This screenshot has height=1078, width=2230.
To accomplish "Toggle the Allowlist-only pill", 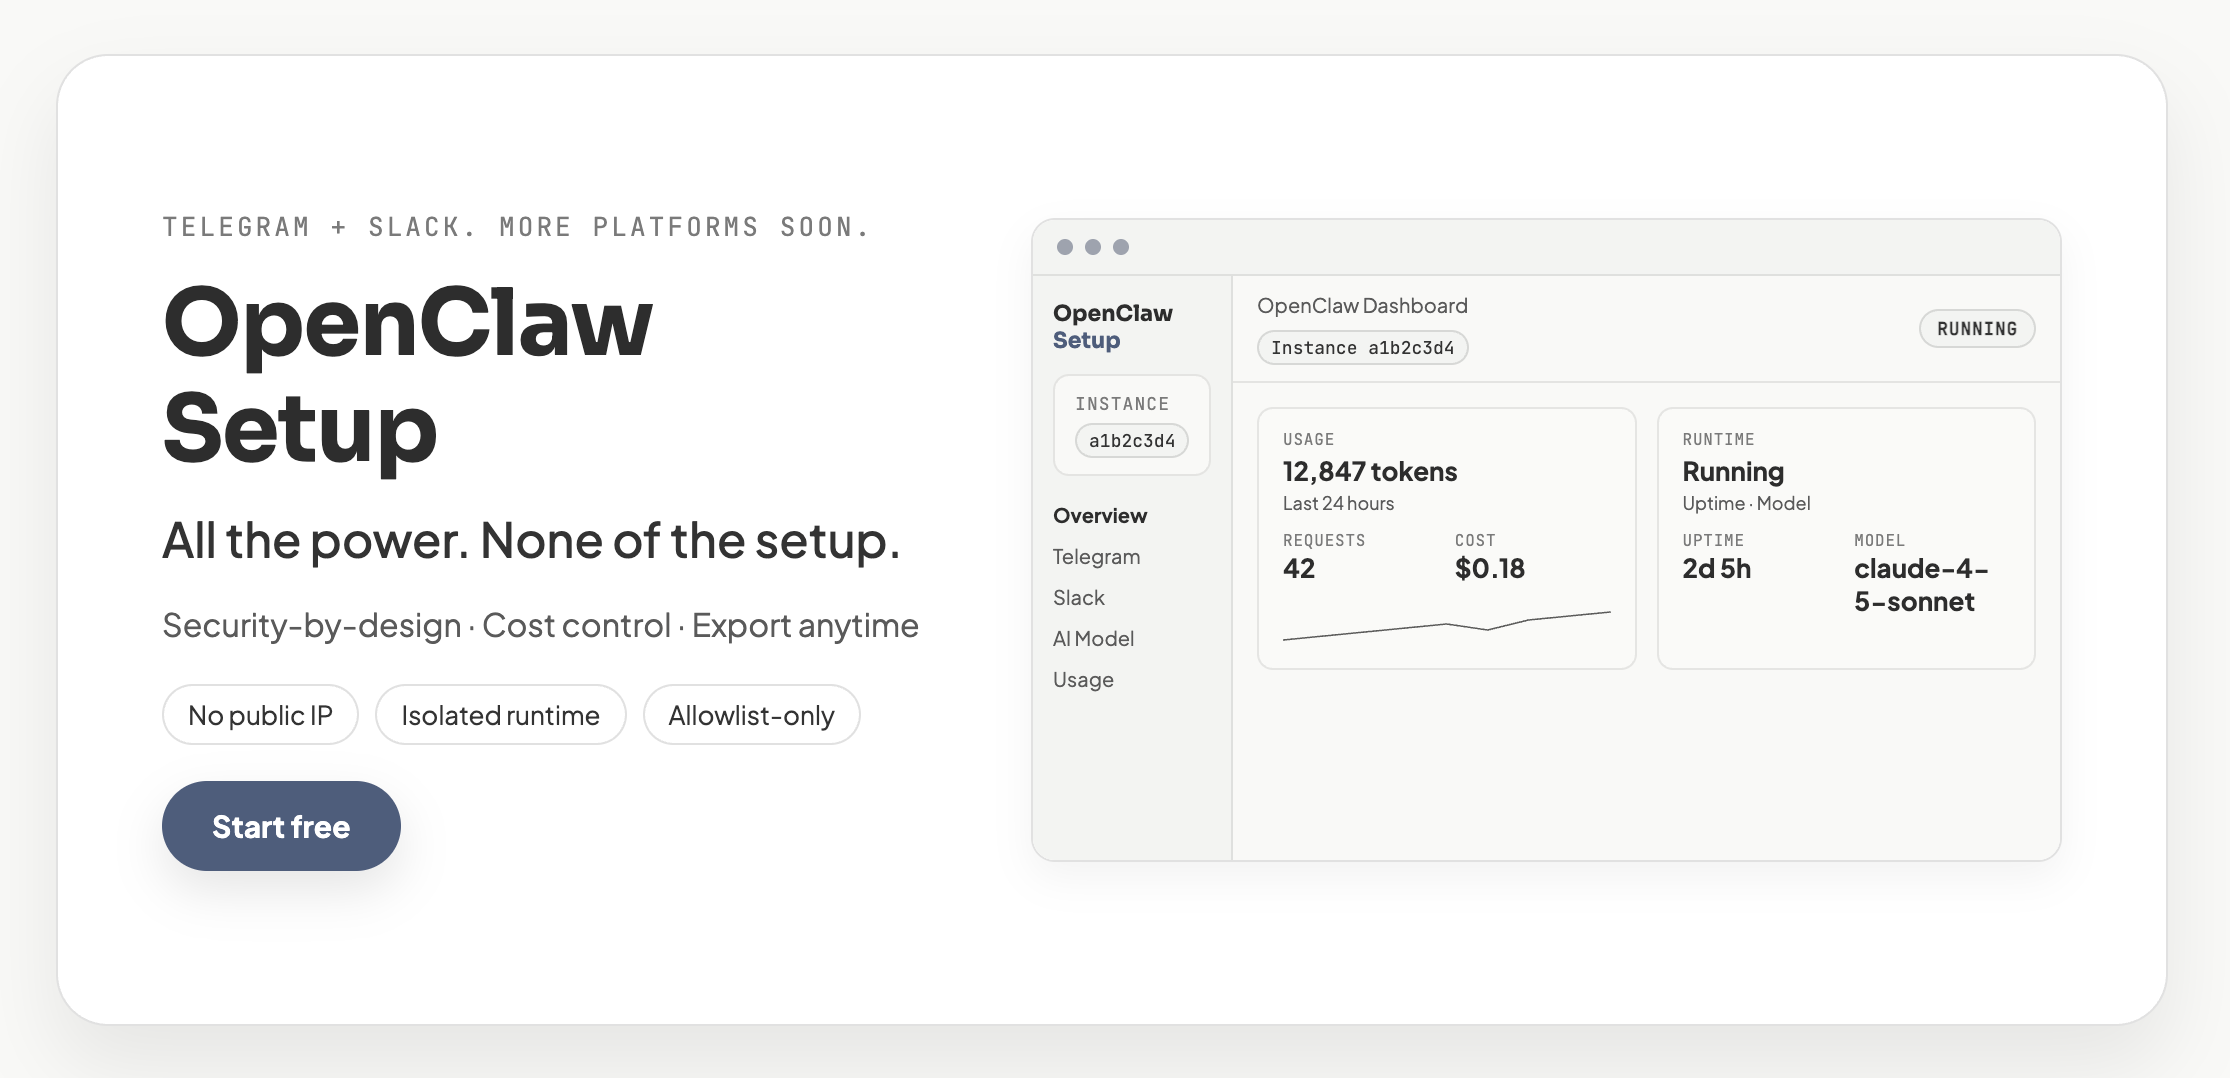I will coord(751,714).
